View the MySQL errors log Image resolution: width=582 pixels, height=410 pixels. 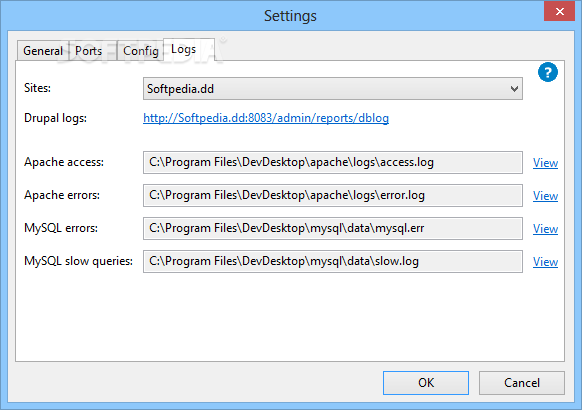[x=545, y=229]
